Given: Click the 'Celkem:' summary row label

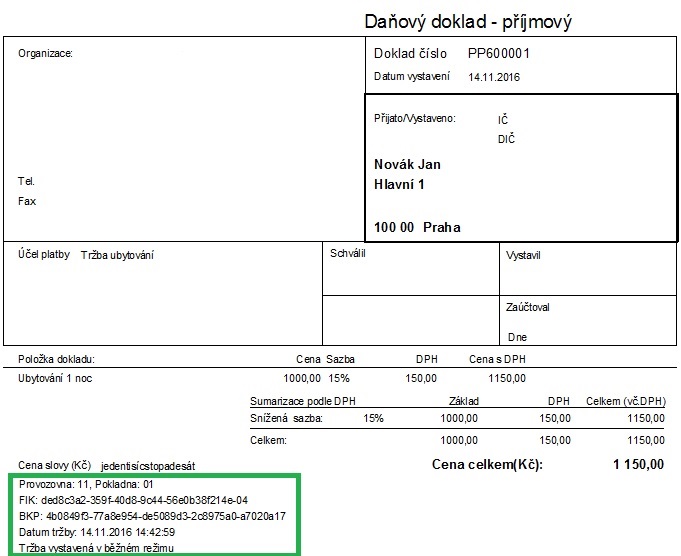Looking at the screenshot, I should (268, 440).
